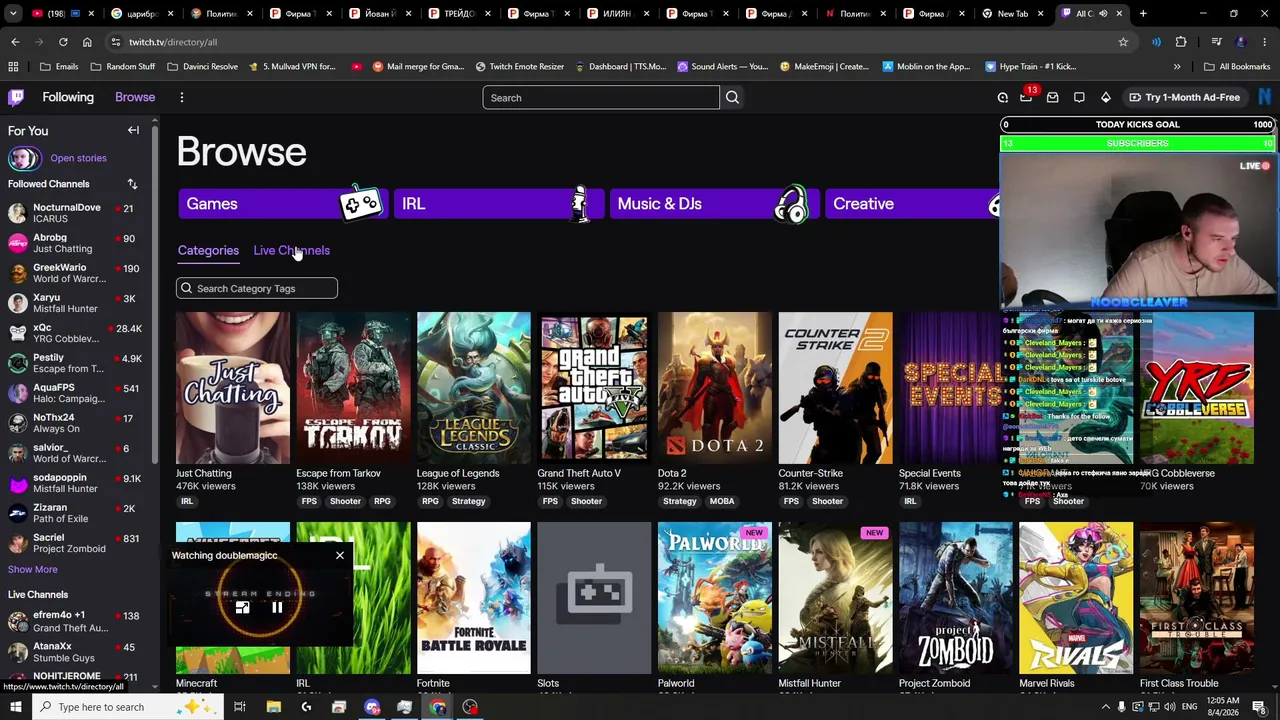
Task: Go back to the previous page
Action: pos(15,42)
